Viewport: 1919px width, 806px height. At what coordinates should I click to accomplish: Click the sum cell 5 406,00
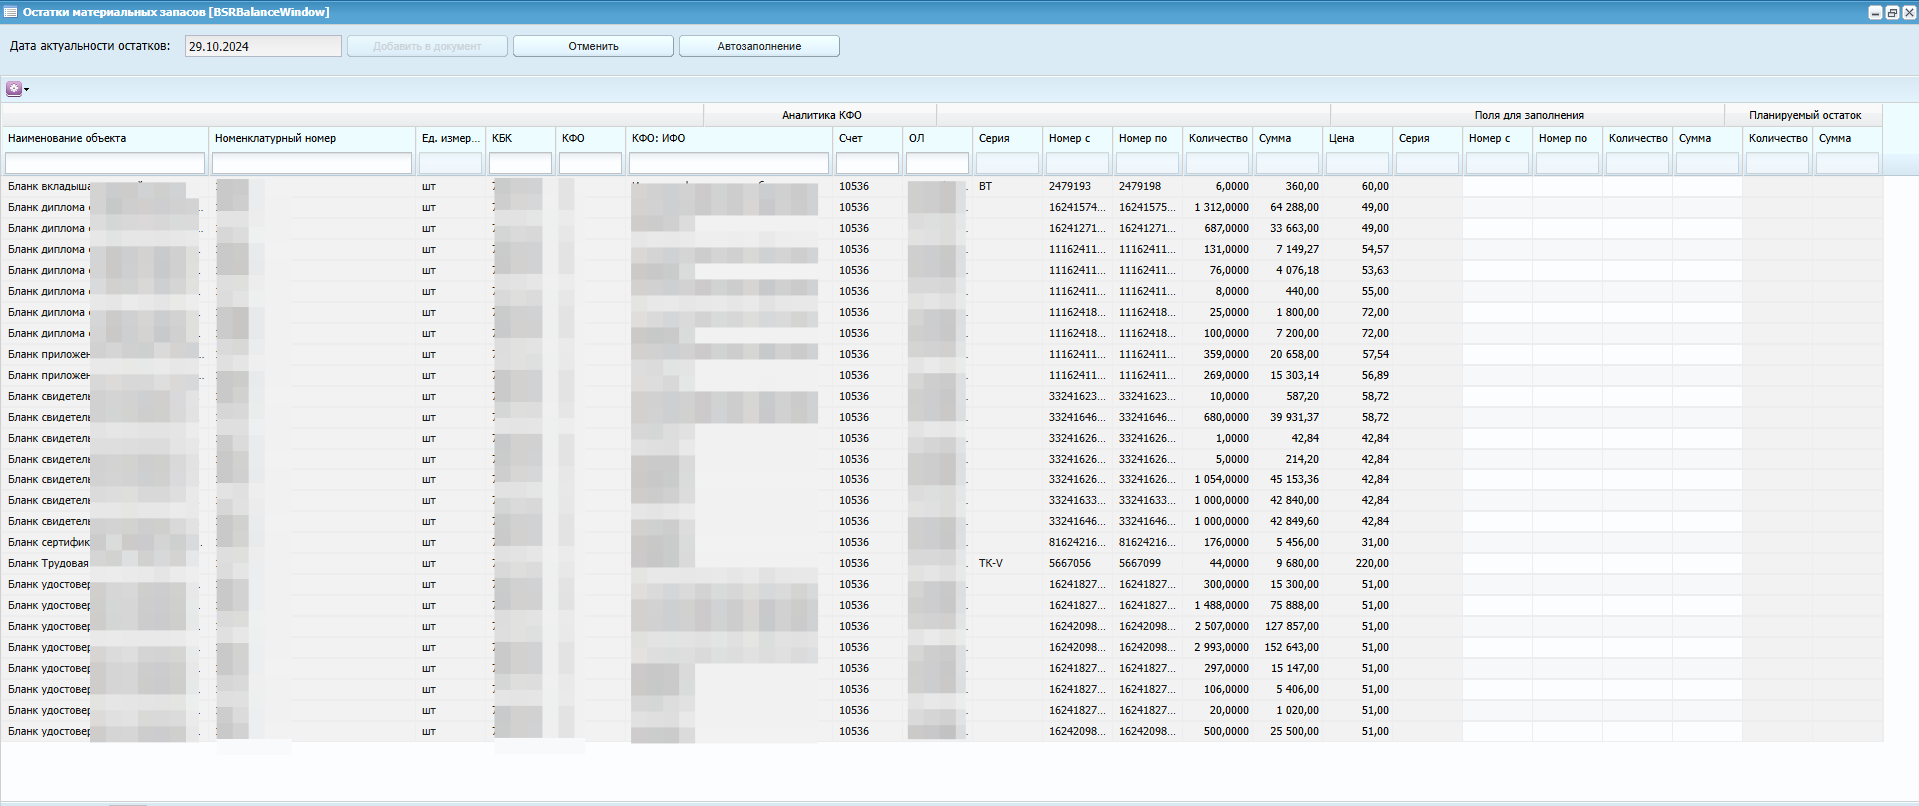[1297, 689]
